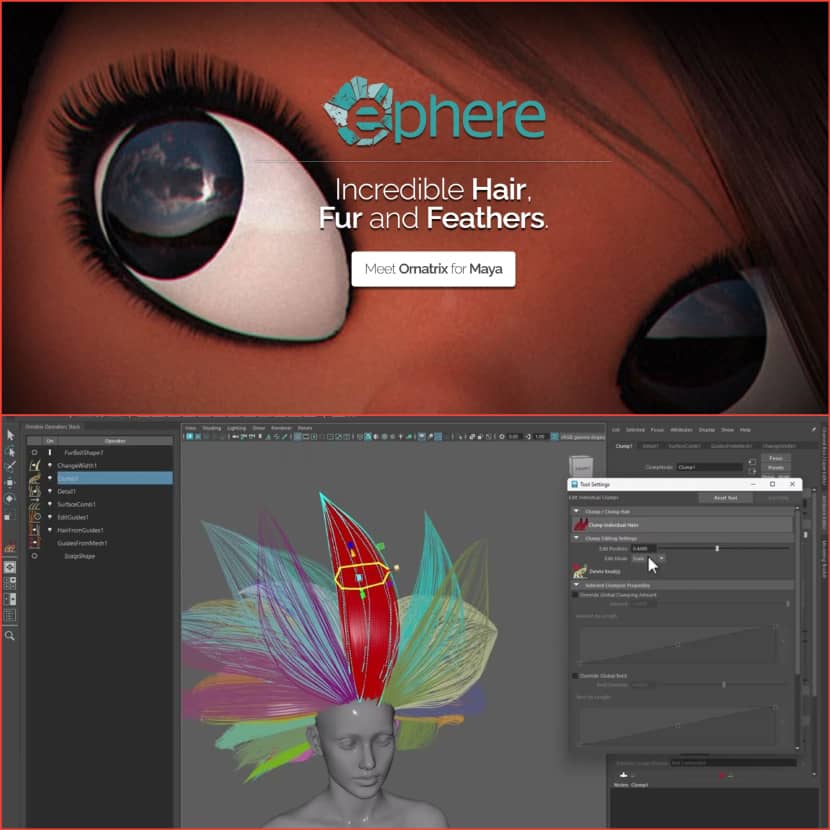Click the Operator column header
The width and height of the screenshot is (830, 830).
click(115, 441)
